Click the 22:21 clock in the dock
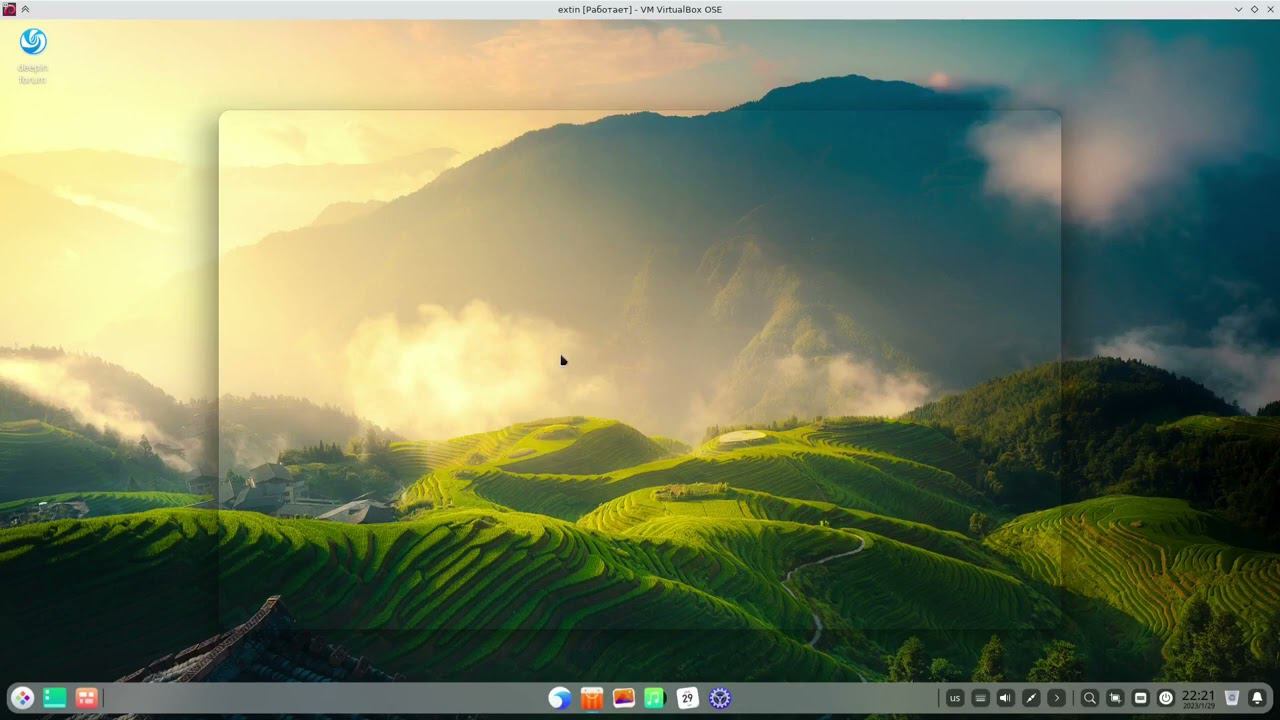The width and height of the screenshot is (1280, 720). pyautogui.click(x=1198, y=698)
